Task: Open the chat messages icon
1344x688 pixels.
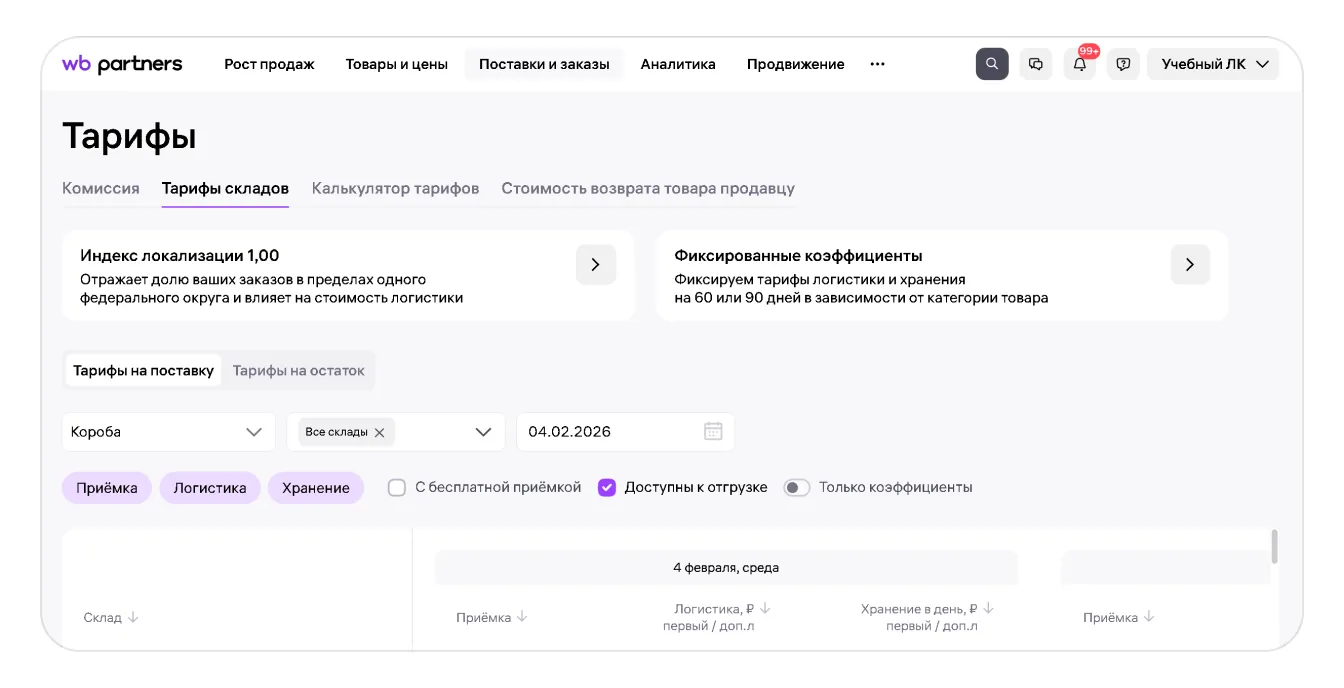Action: point(1036,64)
